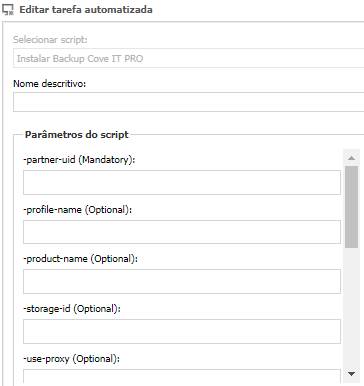This screenshot has height=386, width=364.
Task: Click the -partner-uid (Mandatory) label
Action: tap(79, 160)
